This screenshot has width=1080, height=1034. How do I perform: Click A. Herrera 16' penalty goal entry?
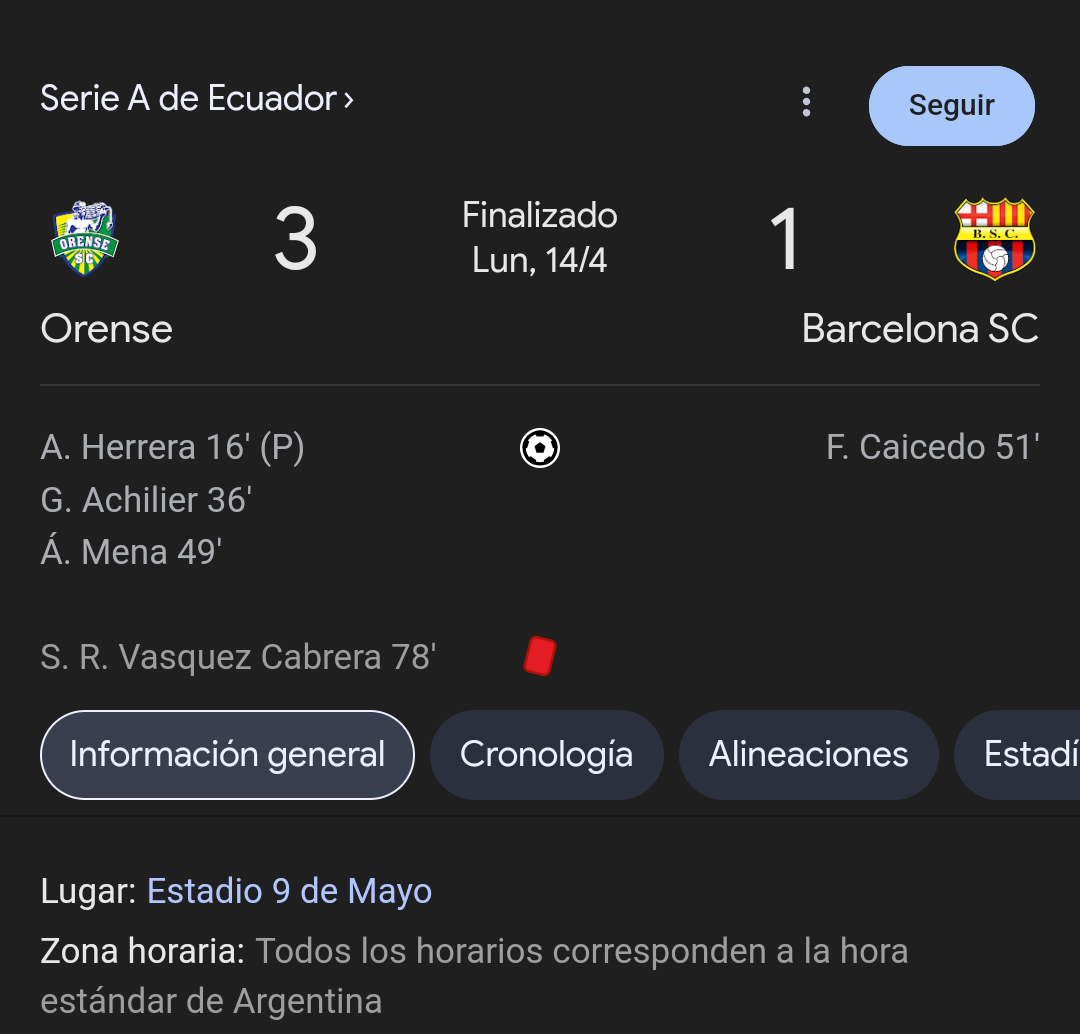tap(172, 447)
